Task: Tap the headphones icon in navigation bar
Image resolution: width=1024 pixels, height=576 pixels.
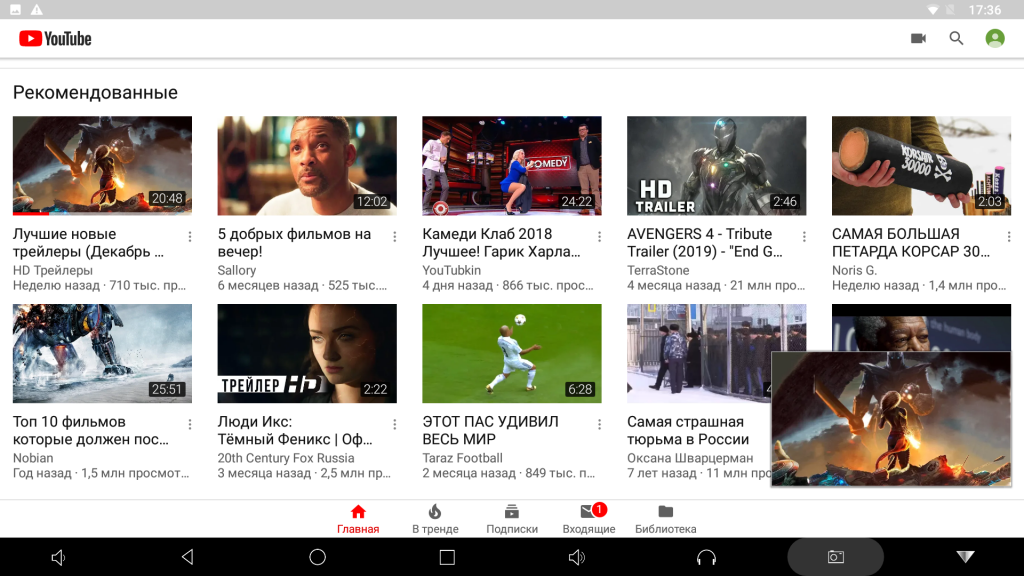Action: (706, 557)
